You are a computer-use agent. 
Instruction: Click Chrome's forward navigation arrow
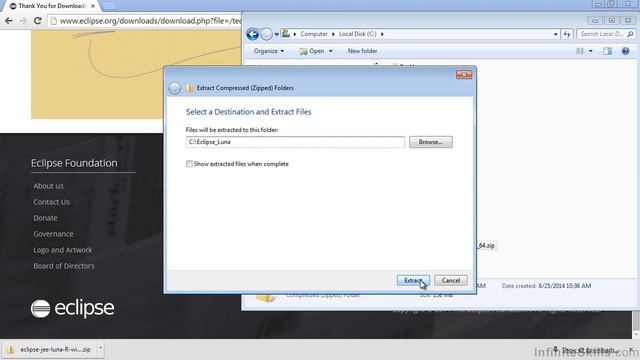pyautogui.click(x=23, y=20)
